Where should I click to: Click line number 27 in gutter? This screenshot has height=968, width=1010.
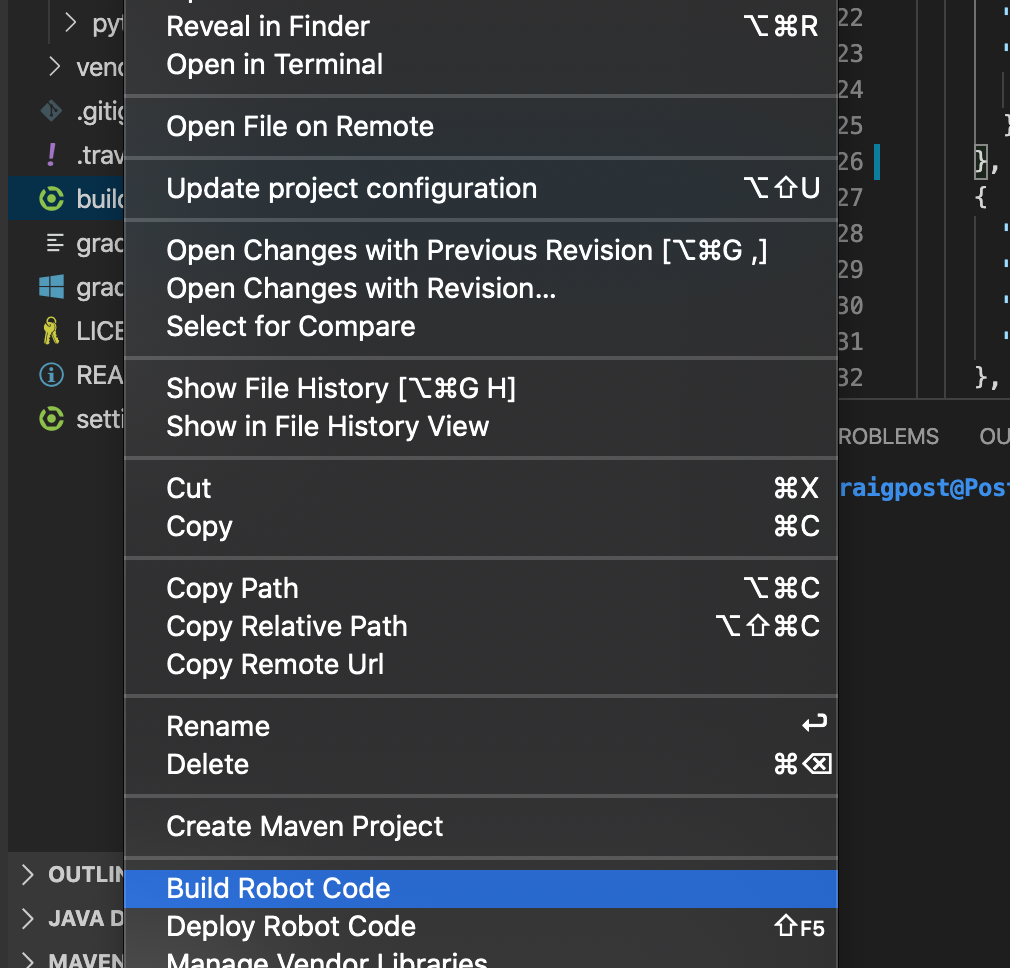pyautogui.click(x=851, y=197)
